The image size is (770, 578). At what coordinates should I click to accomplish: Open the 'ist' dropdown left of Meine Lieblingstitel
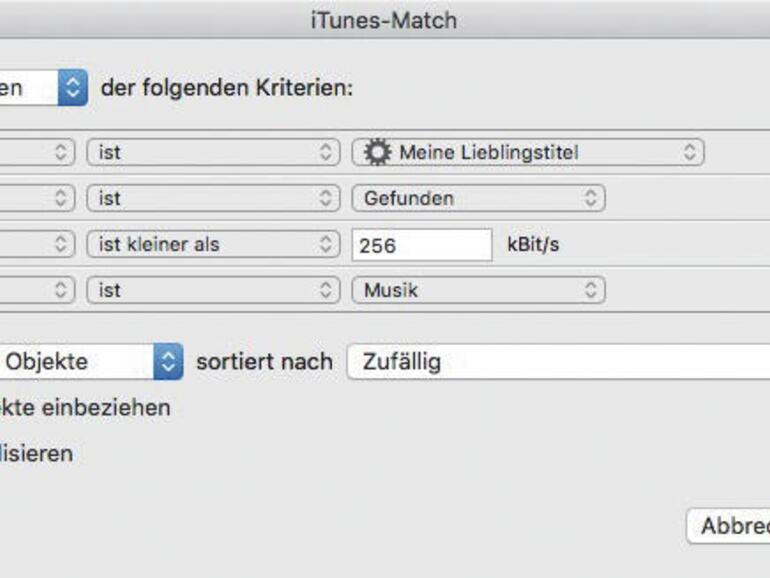tap(213, 153)
